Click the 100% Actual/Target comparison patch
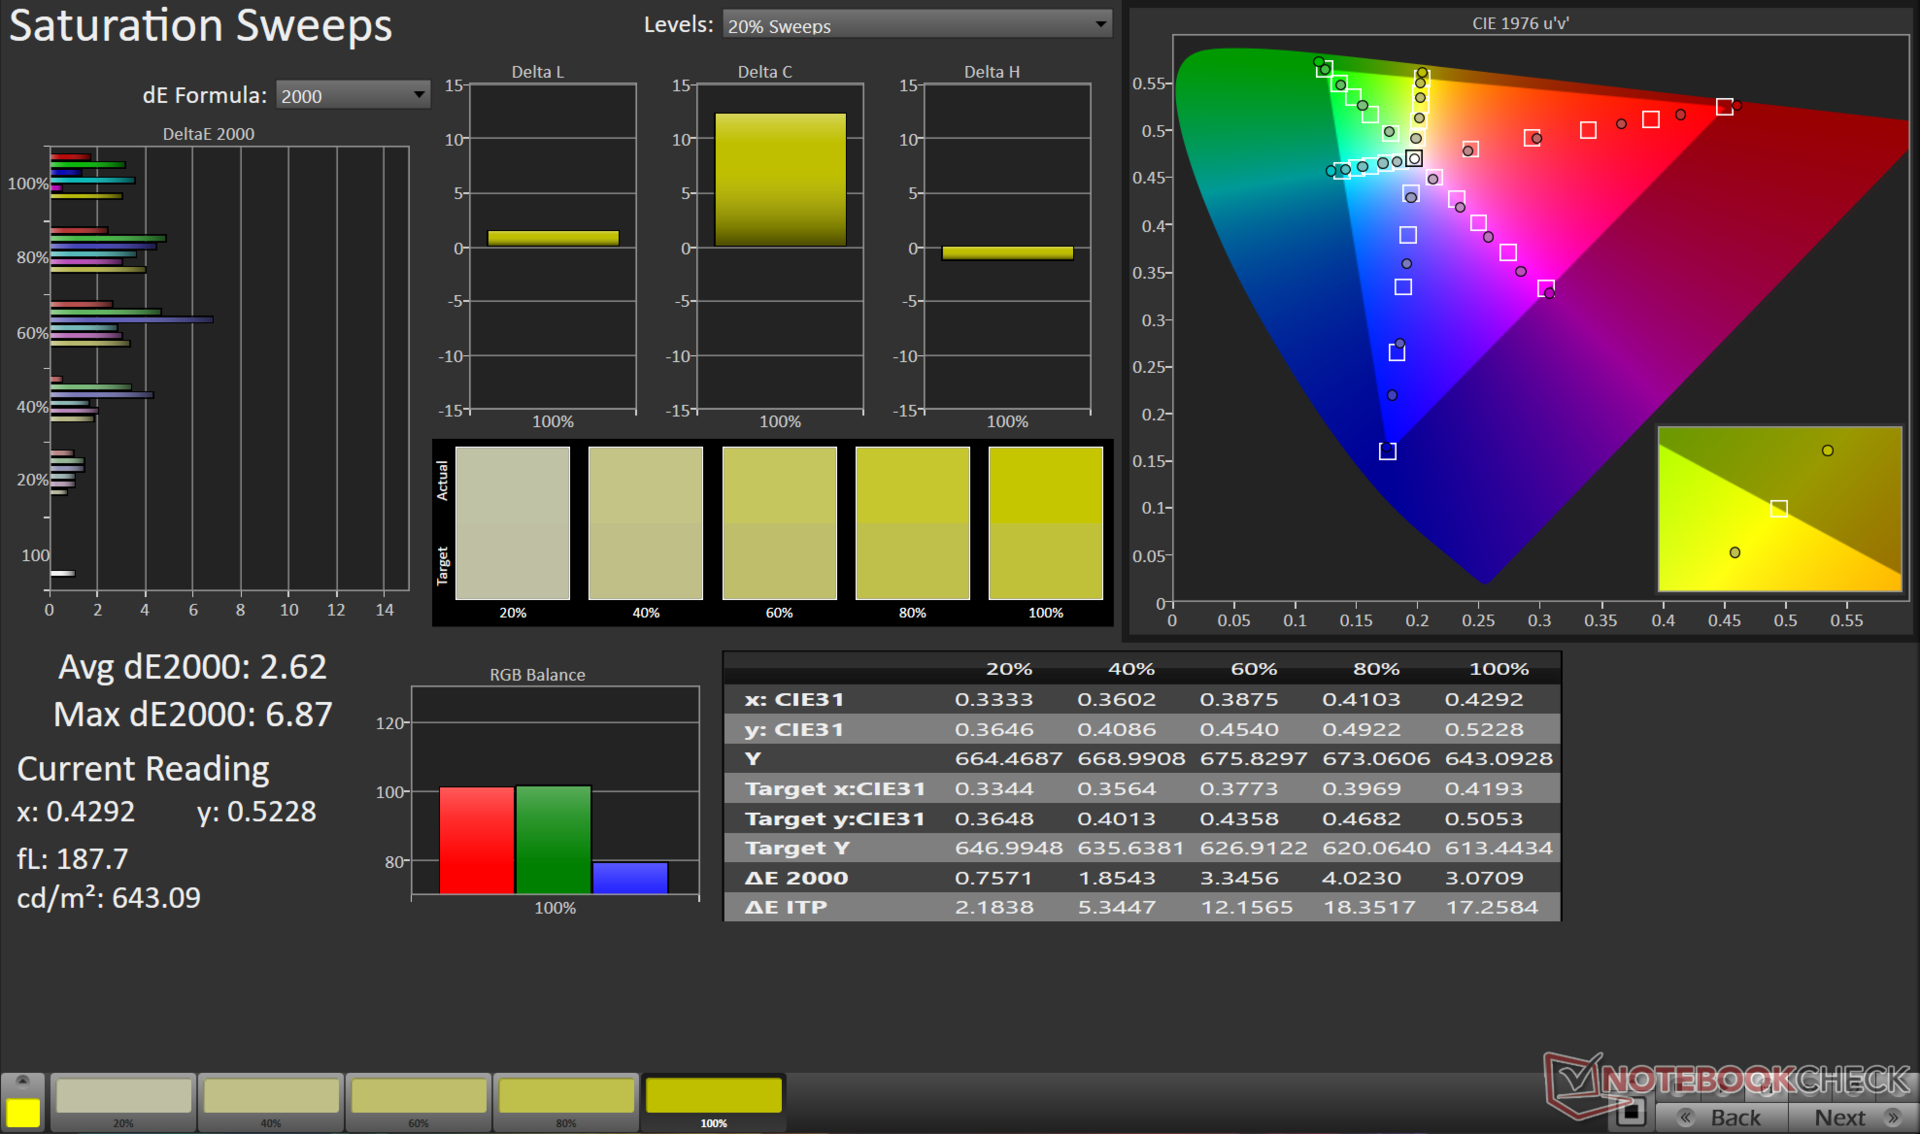The height and width of the screenshot is (1134, 1920). pos(1045,523)
